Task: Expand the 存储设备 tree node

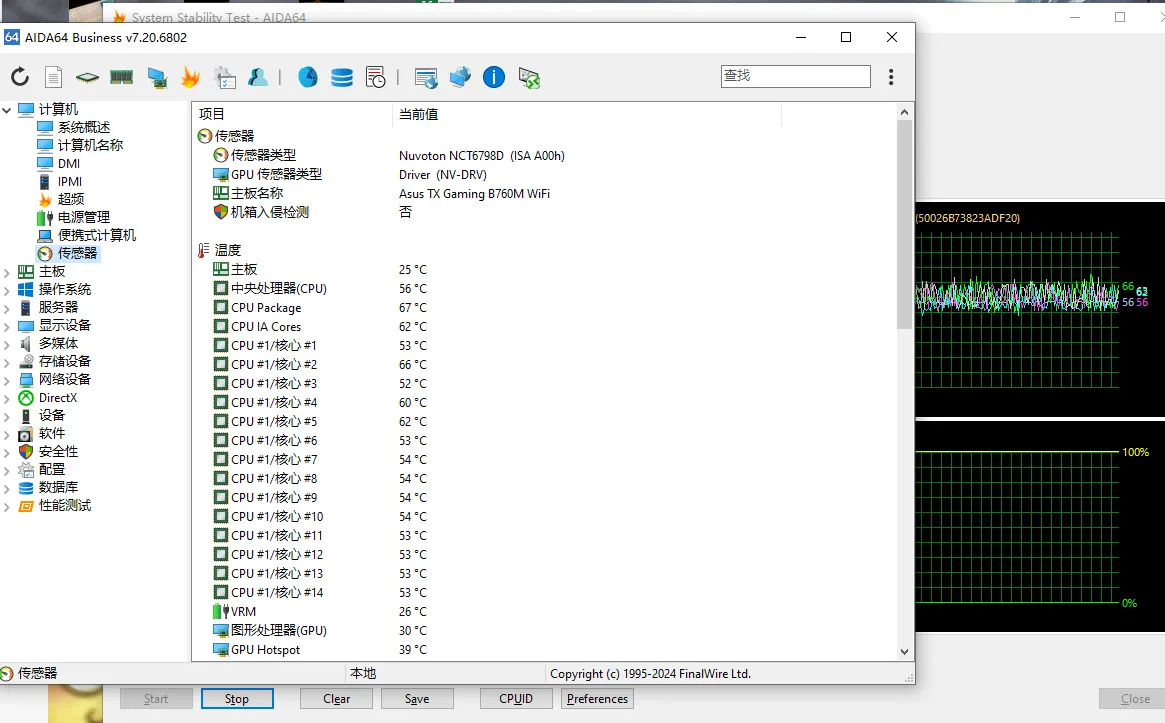Action: (7, 362)
